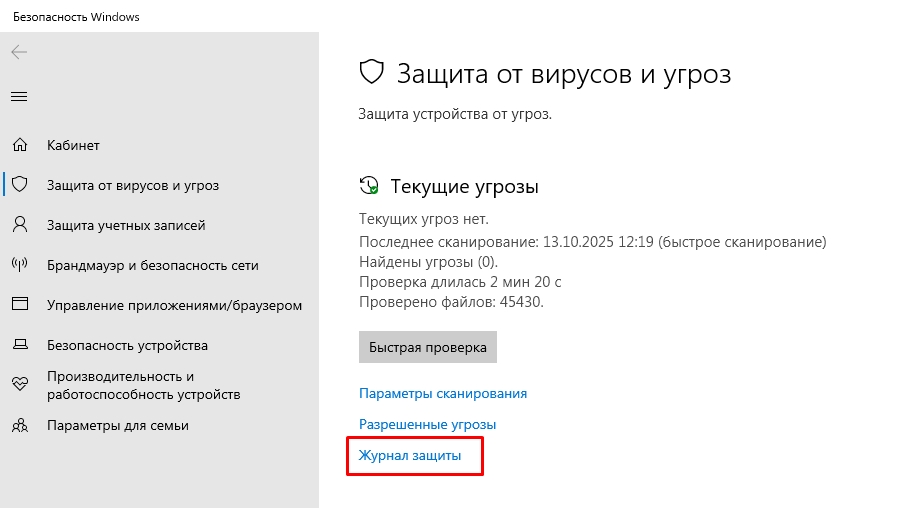Click the shield icon in sidebar

pos(20,185)
